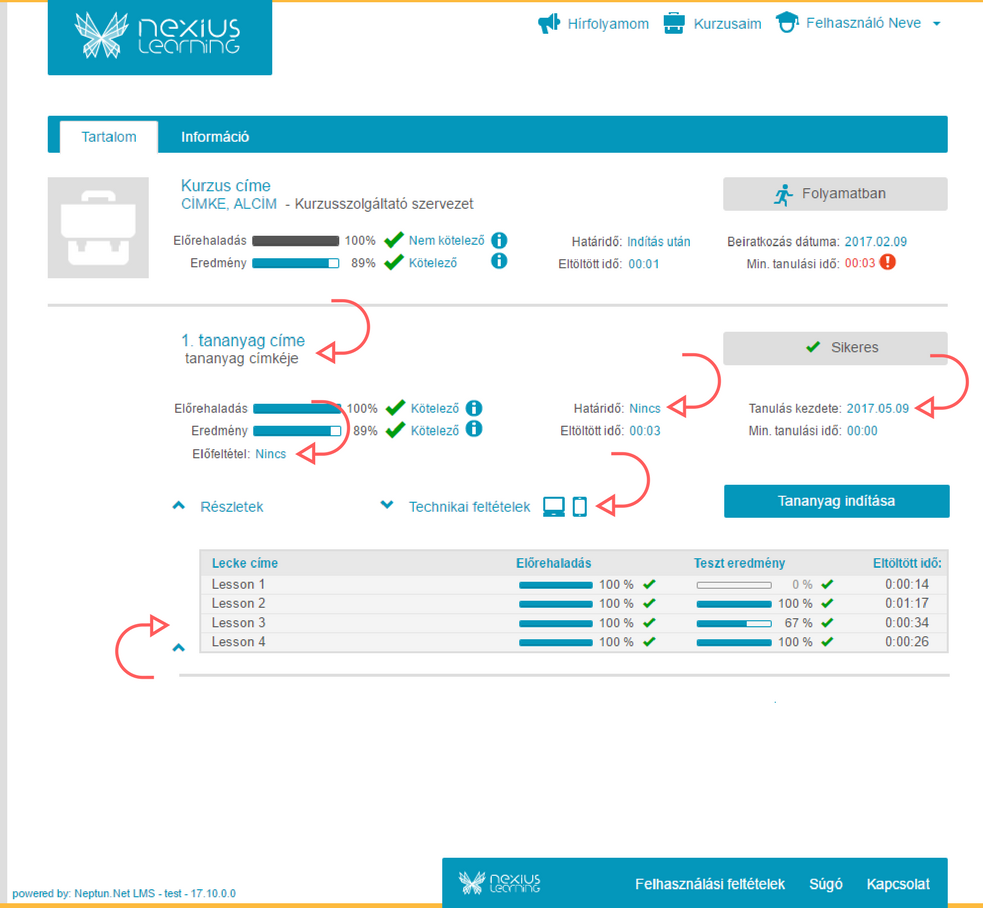
Task: Click the Kurzusaim briefcase icon
Action: 675,24
